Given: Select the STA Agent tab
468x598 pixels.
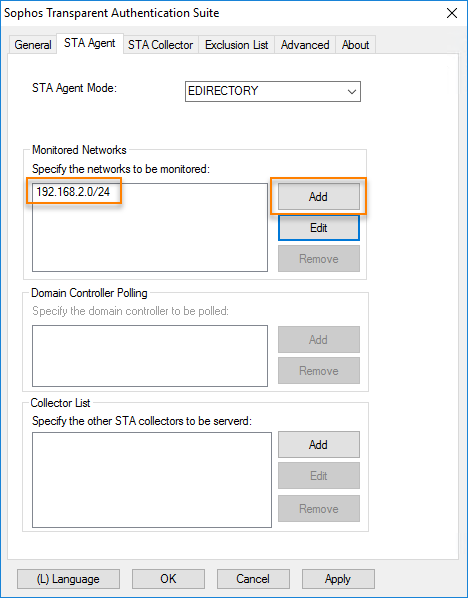Looking at the screenshot, I should pos(90,43).
